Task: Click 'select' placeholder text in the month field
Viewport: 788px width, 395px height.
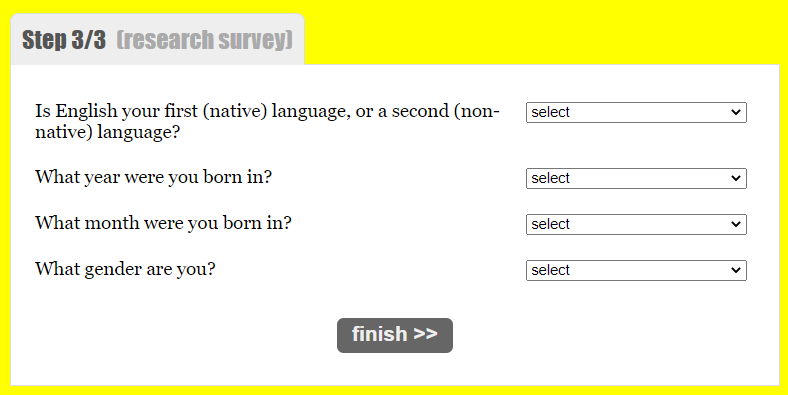Action: [550, 224]
